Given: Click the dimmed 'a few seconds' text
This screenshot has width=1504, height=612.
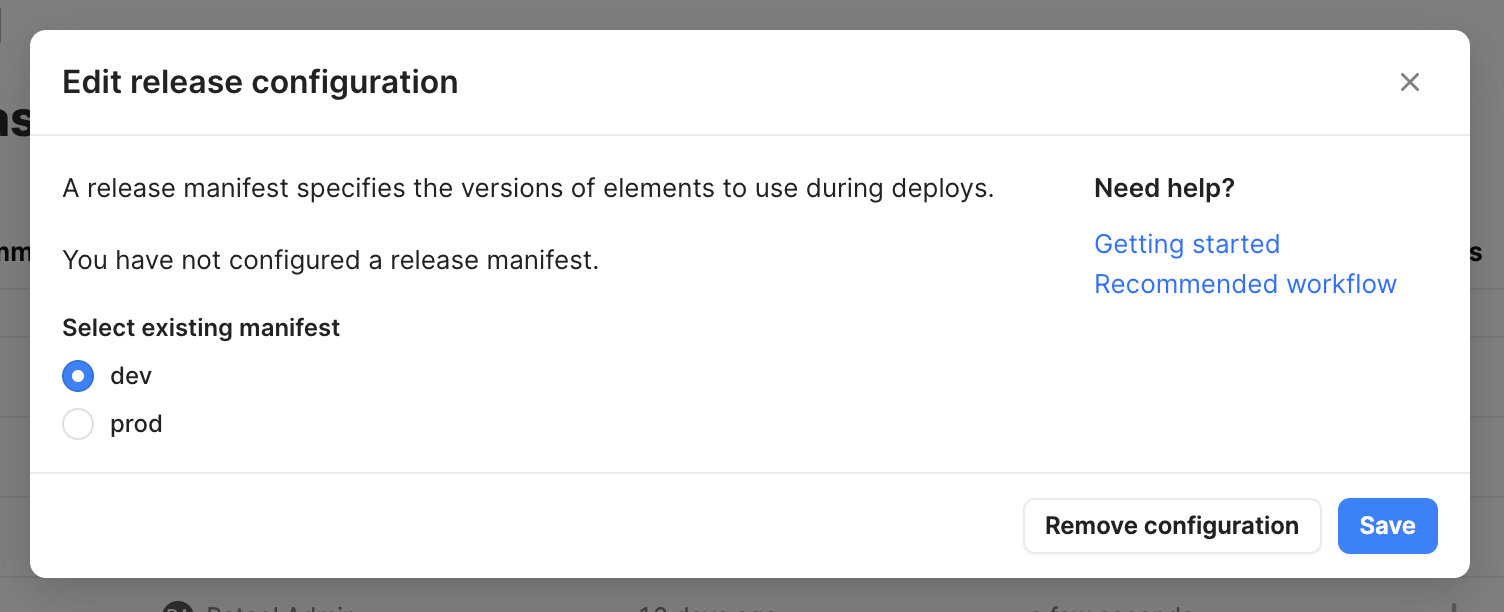Looking at the screenshot, I should (1112, 607).
